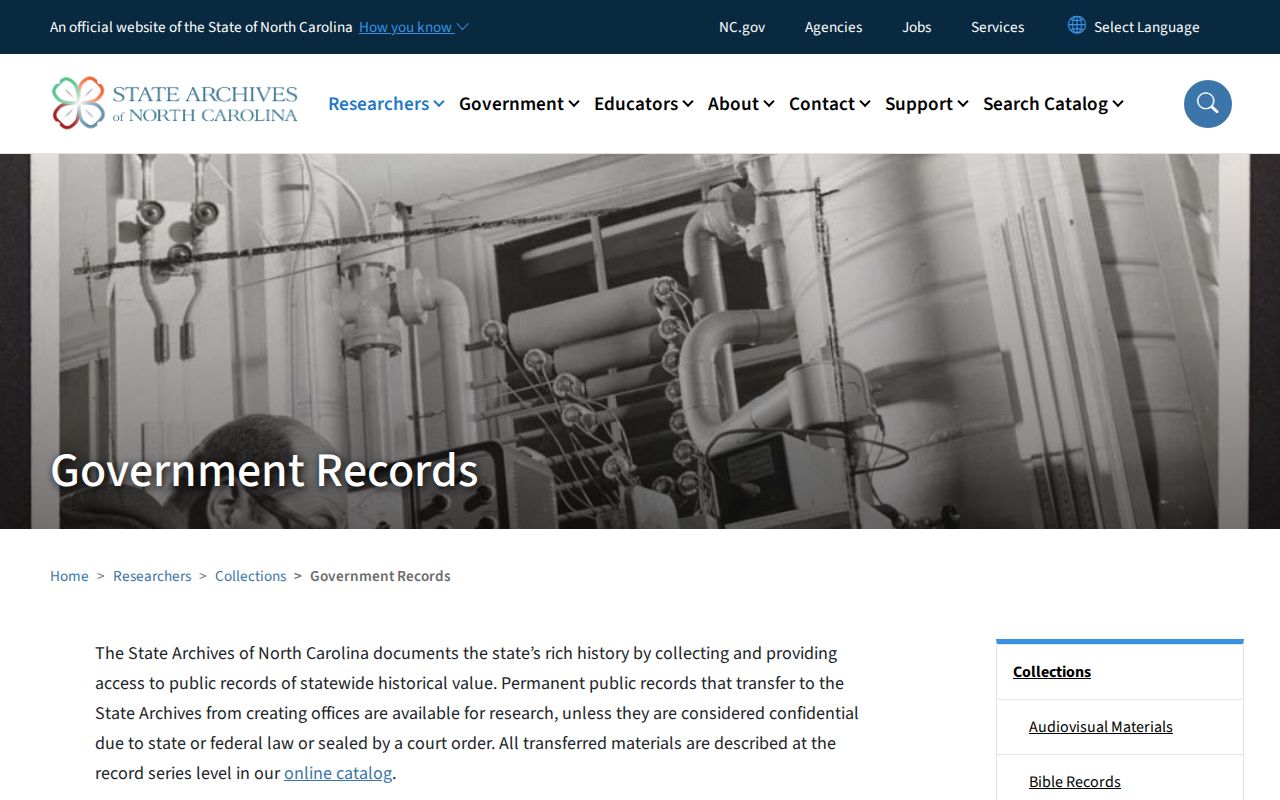Click the Government Records hero image
1280x800 pixels.
point(640,341)
